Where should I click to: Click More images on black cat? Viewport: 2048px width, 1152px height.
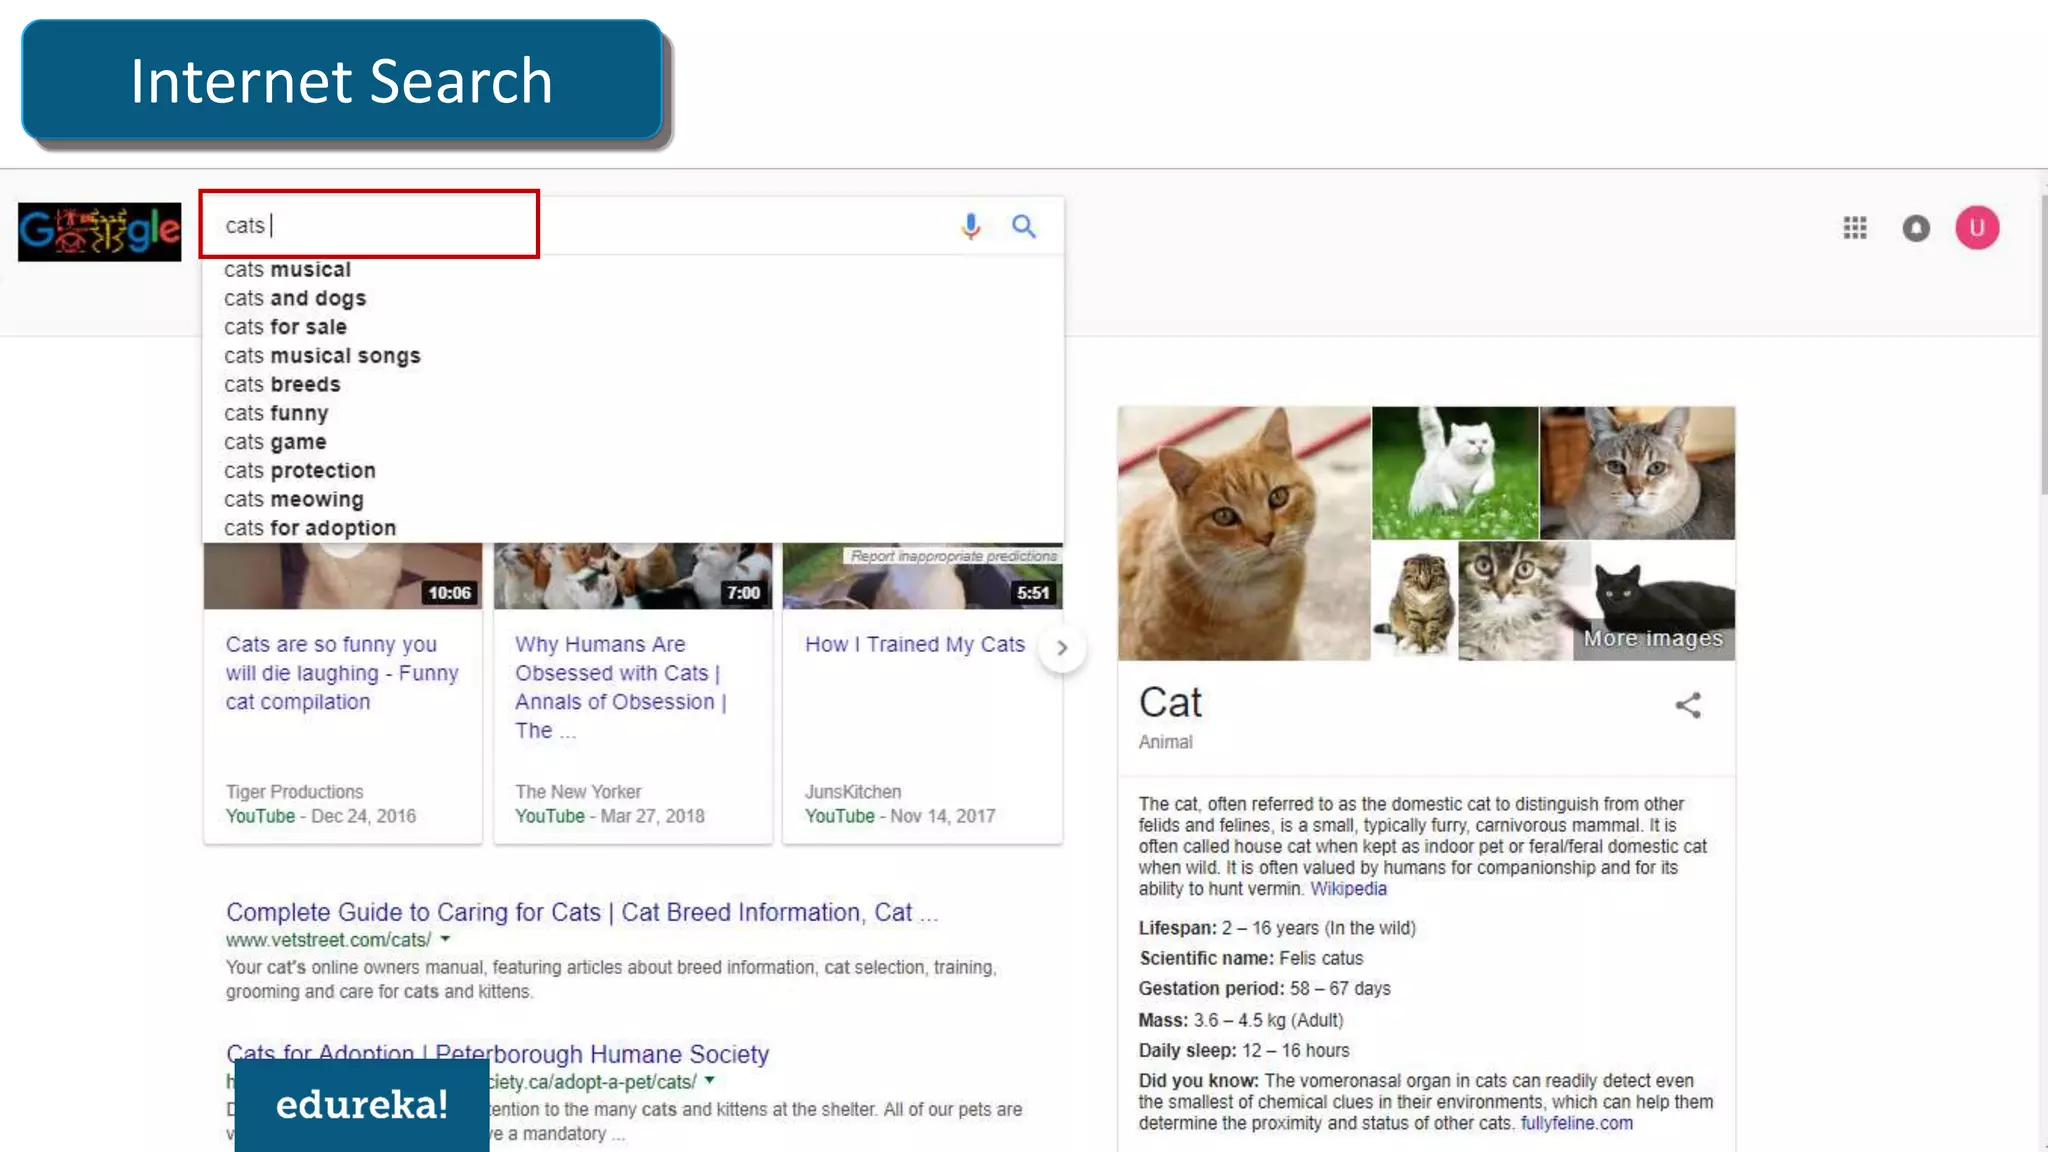point(1654,638)
